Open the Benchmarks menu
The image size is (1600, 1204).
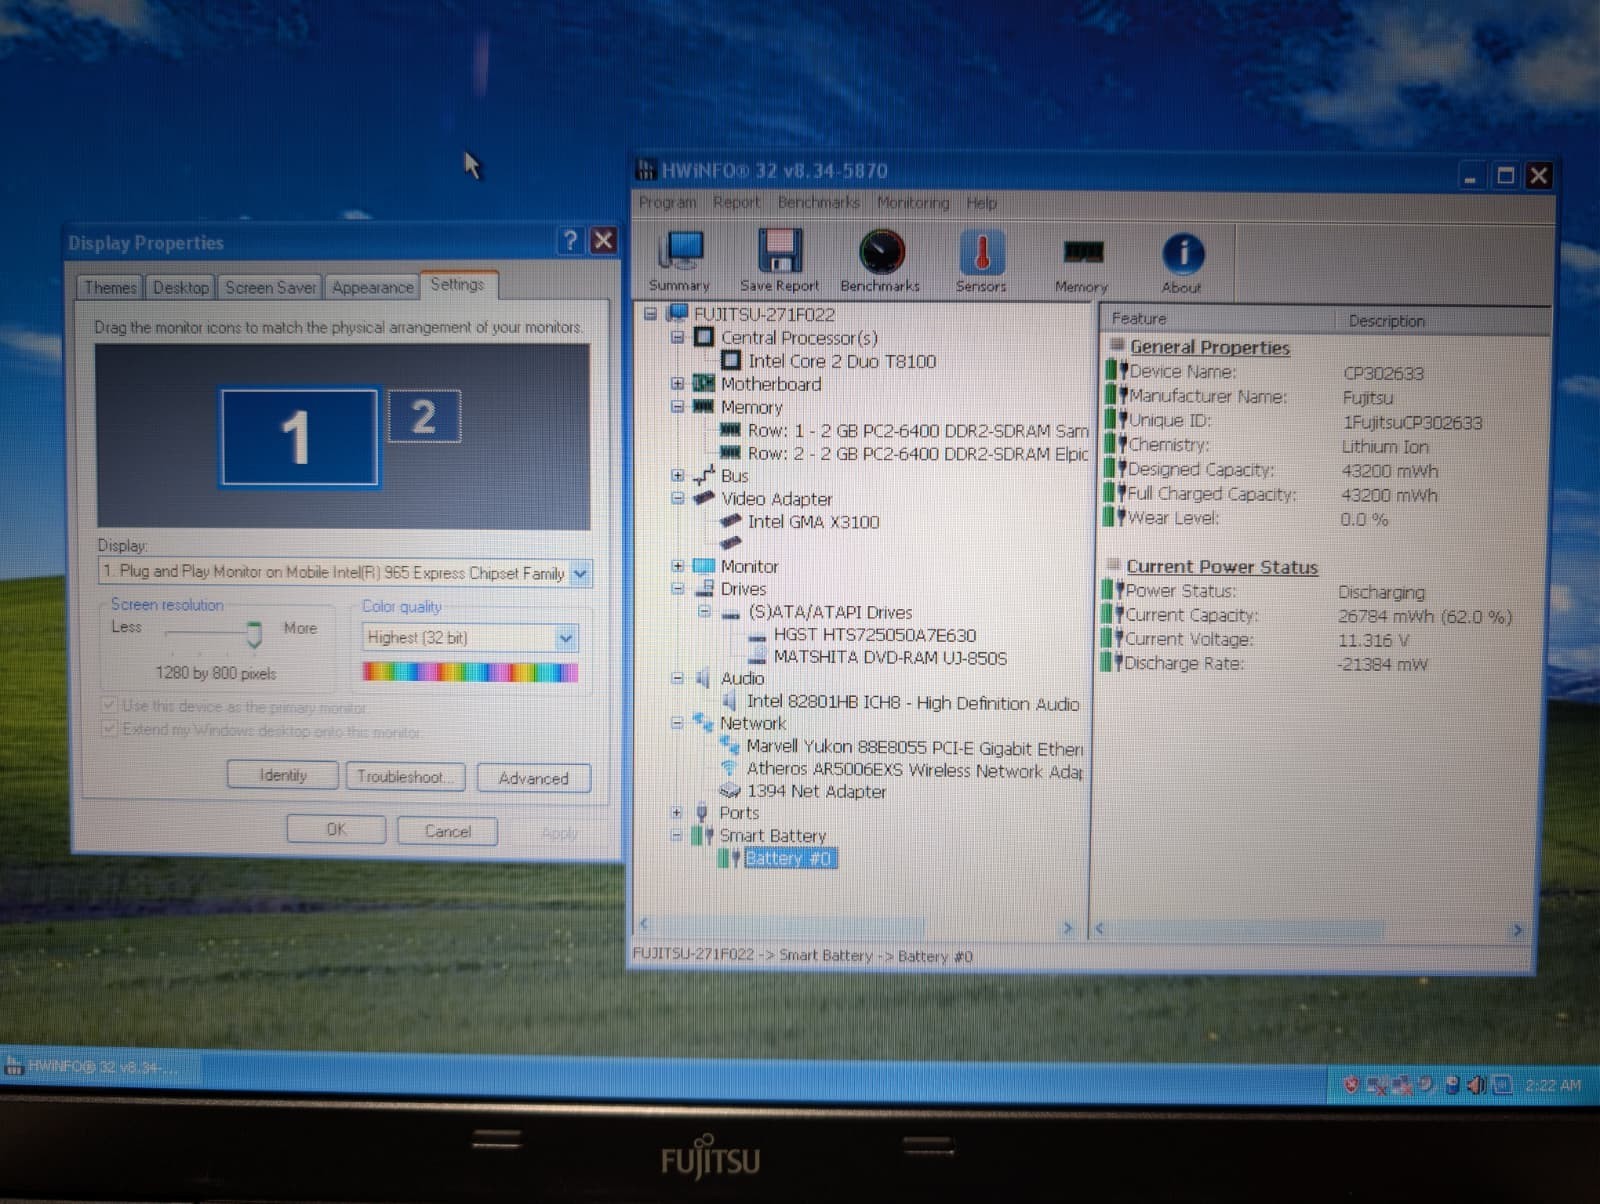[818, 202]
